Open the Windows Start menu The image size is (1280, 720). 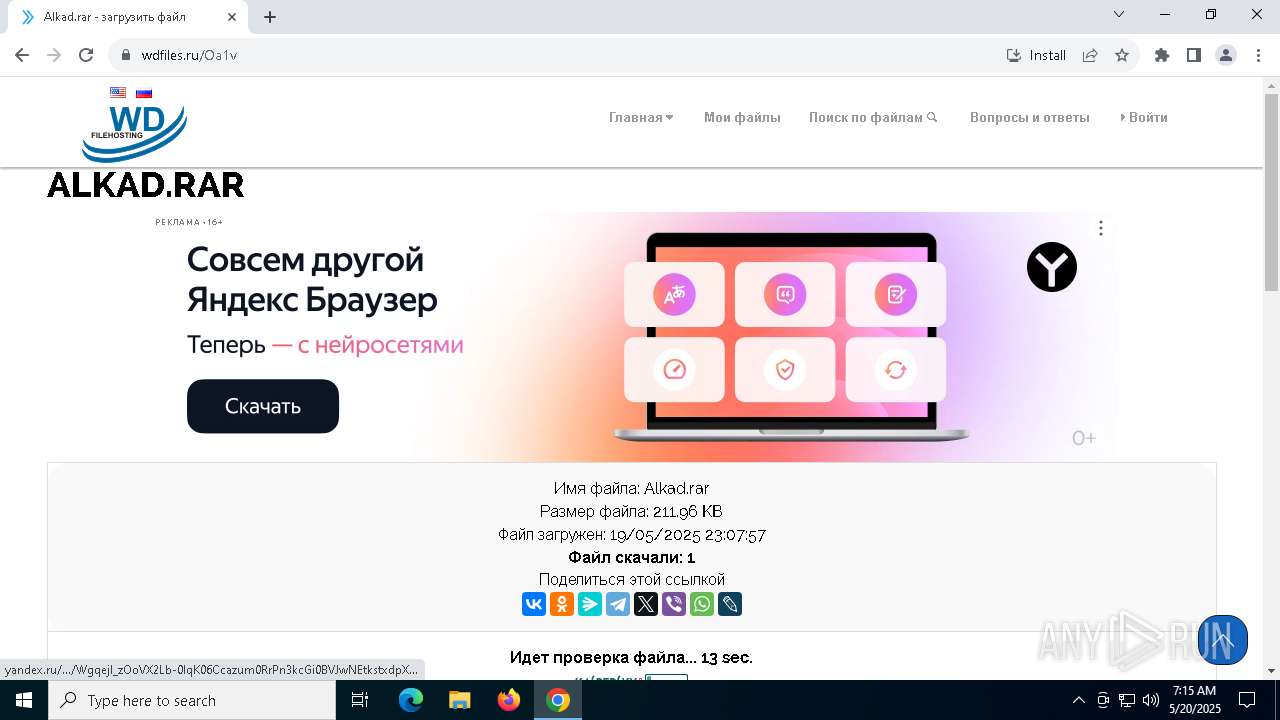(x=24, y=700)
